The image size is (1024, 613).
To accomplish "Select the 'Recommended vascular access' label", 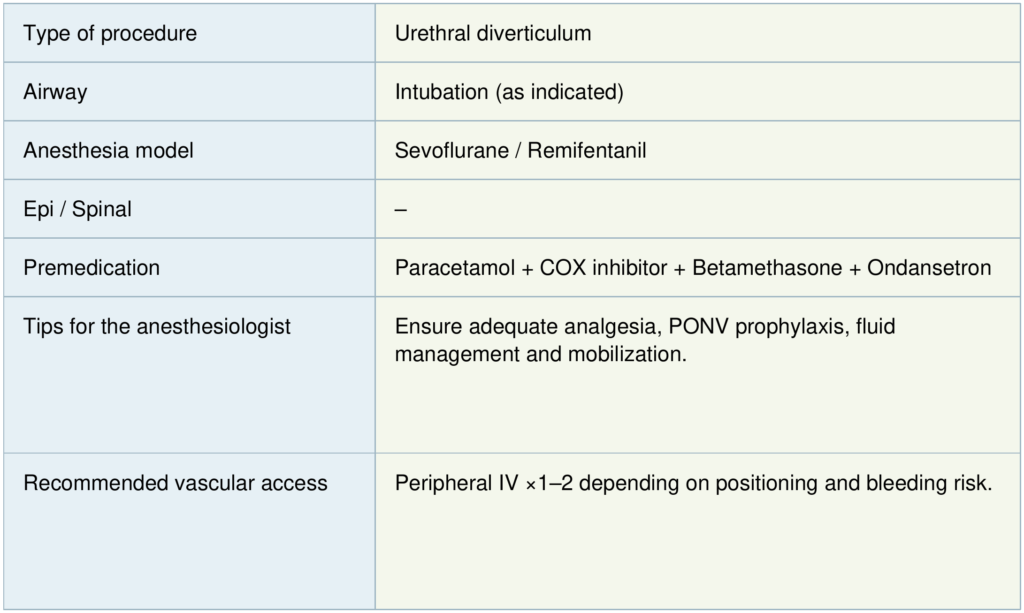I will click(x=175, y=484).
